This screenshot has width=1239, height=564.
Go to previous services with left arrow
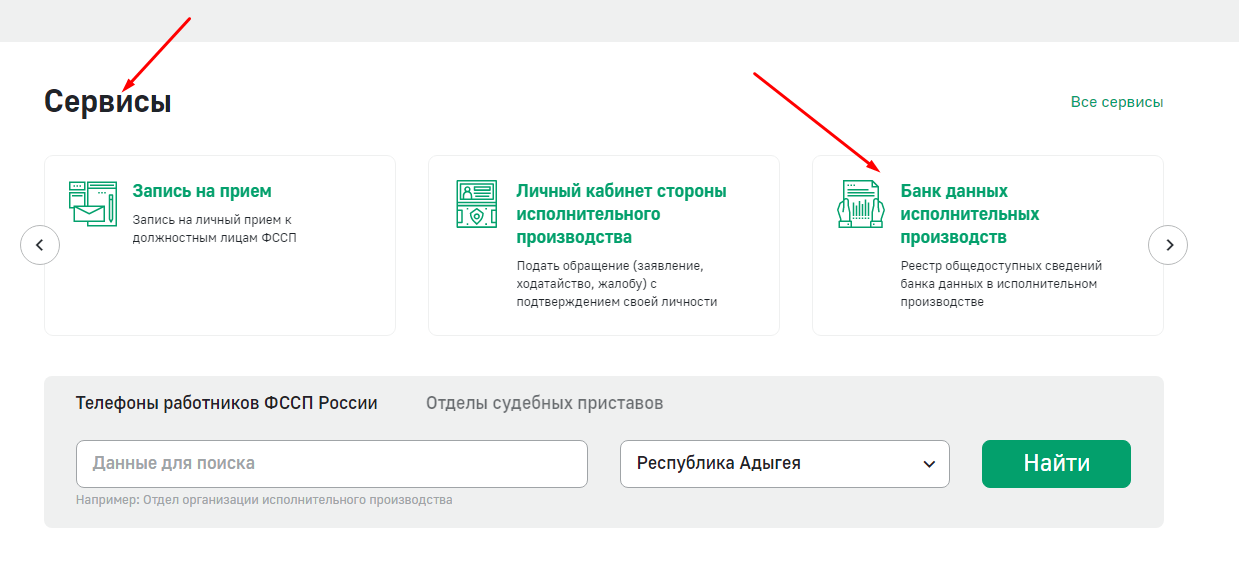click(x=40, y=245)
